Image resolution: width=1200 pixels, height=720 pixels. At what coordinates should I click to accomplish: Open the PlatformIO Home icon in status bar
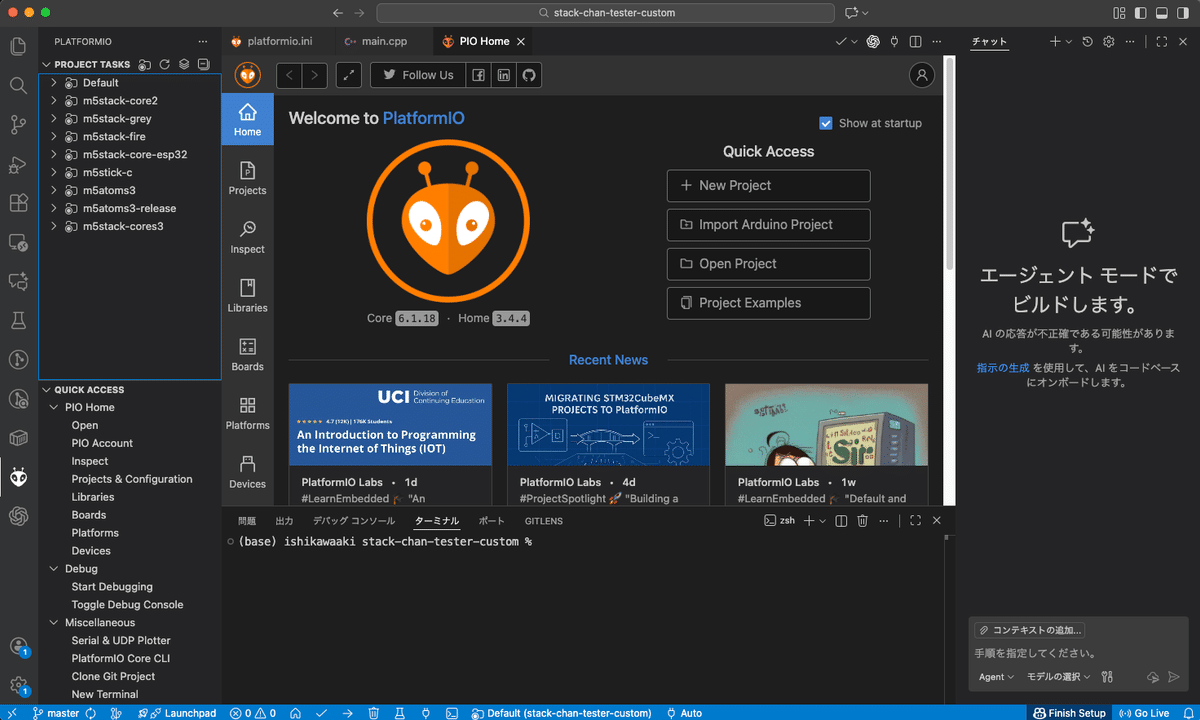296,712
